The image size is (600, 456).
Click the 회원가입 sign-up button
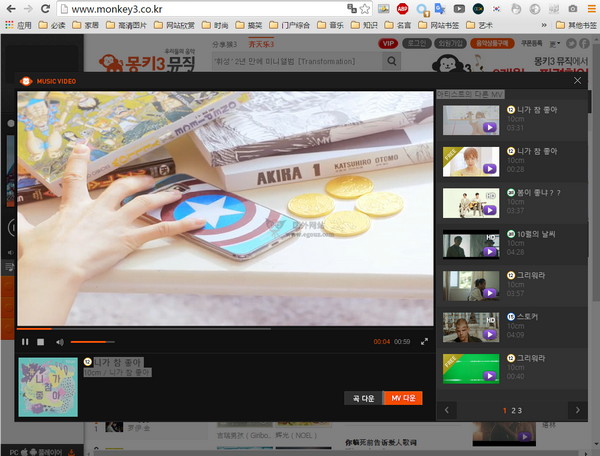click(x=450, y=43)
